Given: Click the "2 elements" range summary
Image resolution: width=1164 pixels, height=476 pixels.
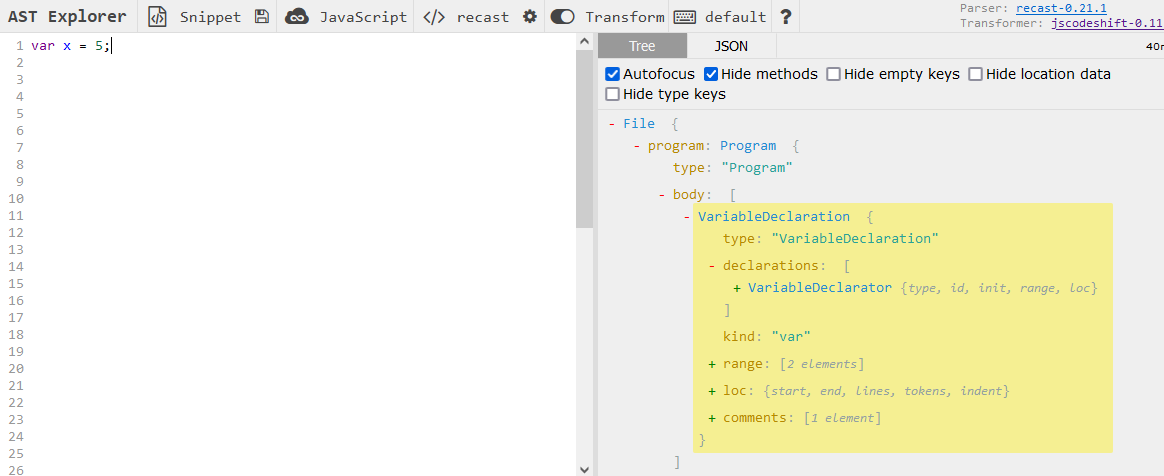Looking at the screenshot, I should [x=822, y=364].
